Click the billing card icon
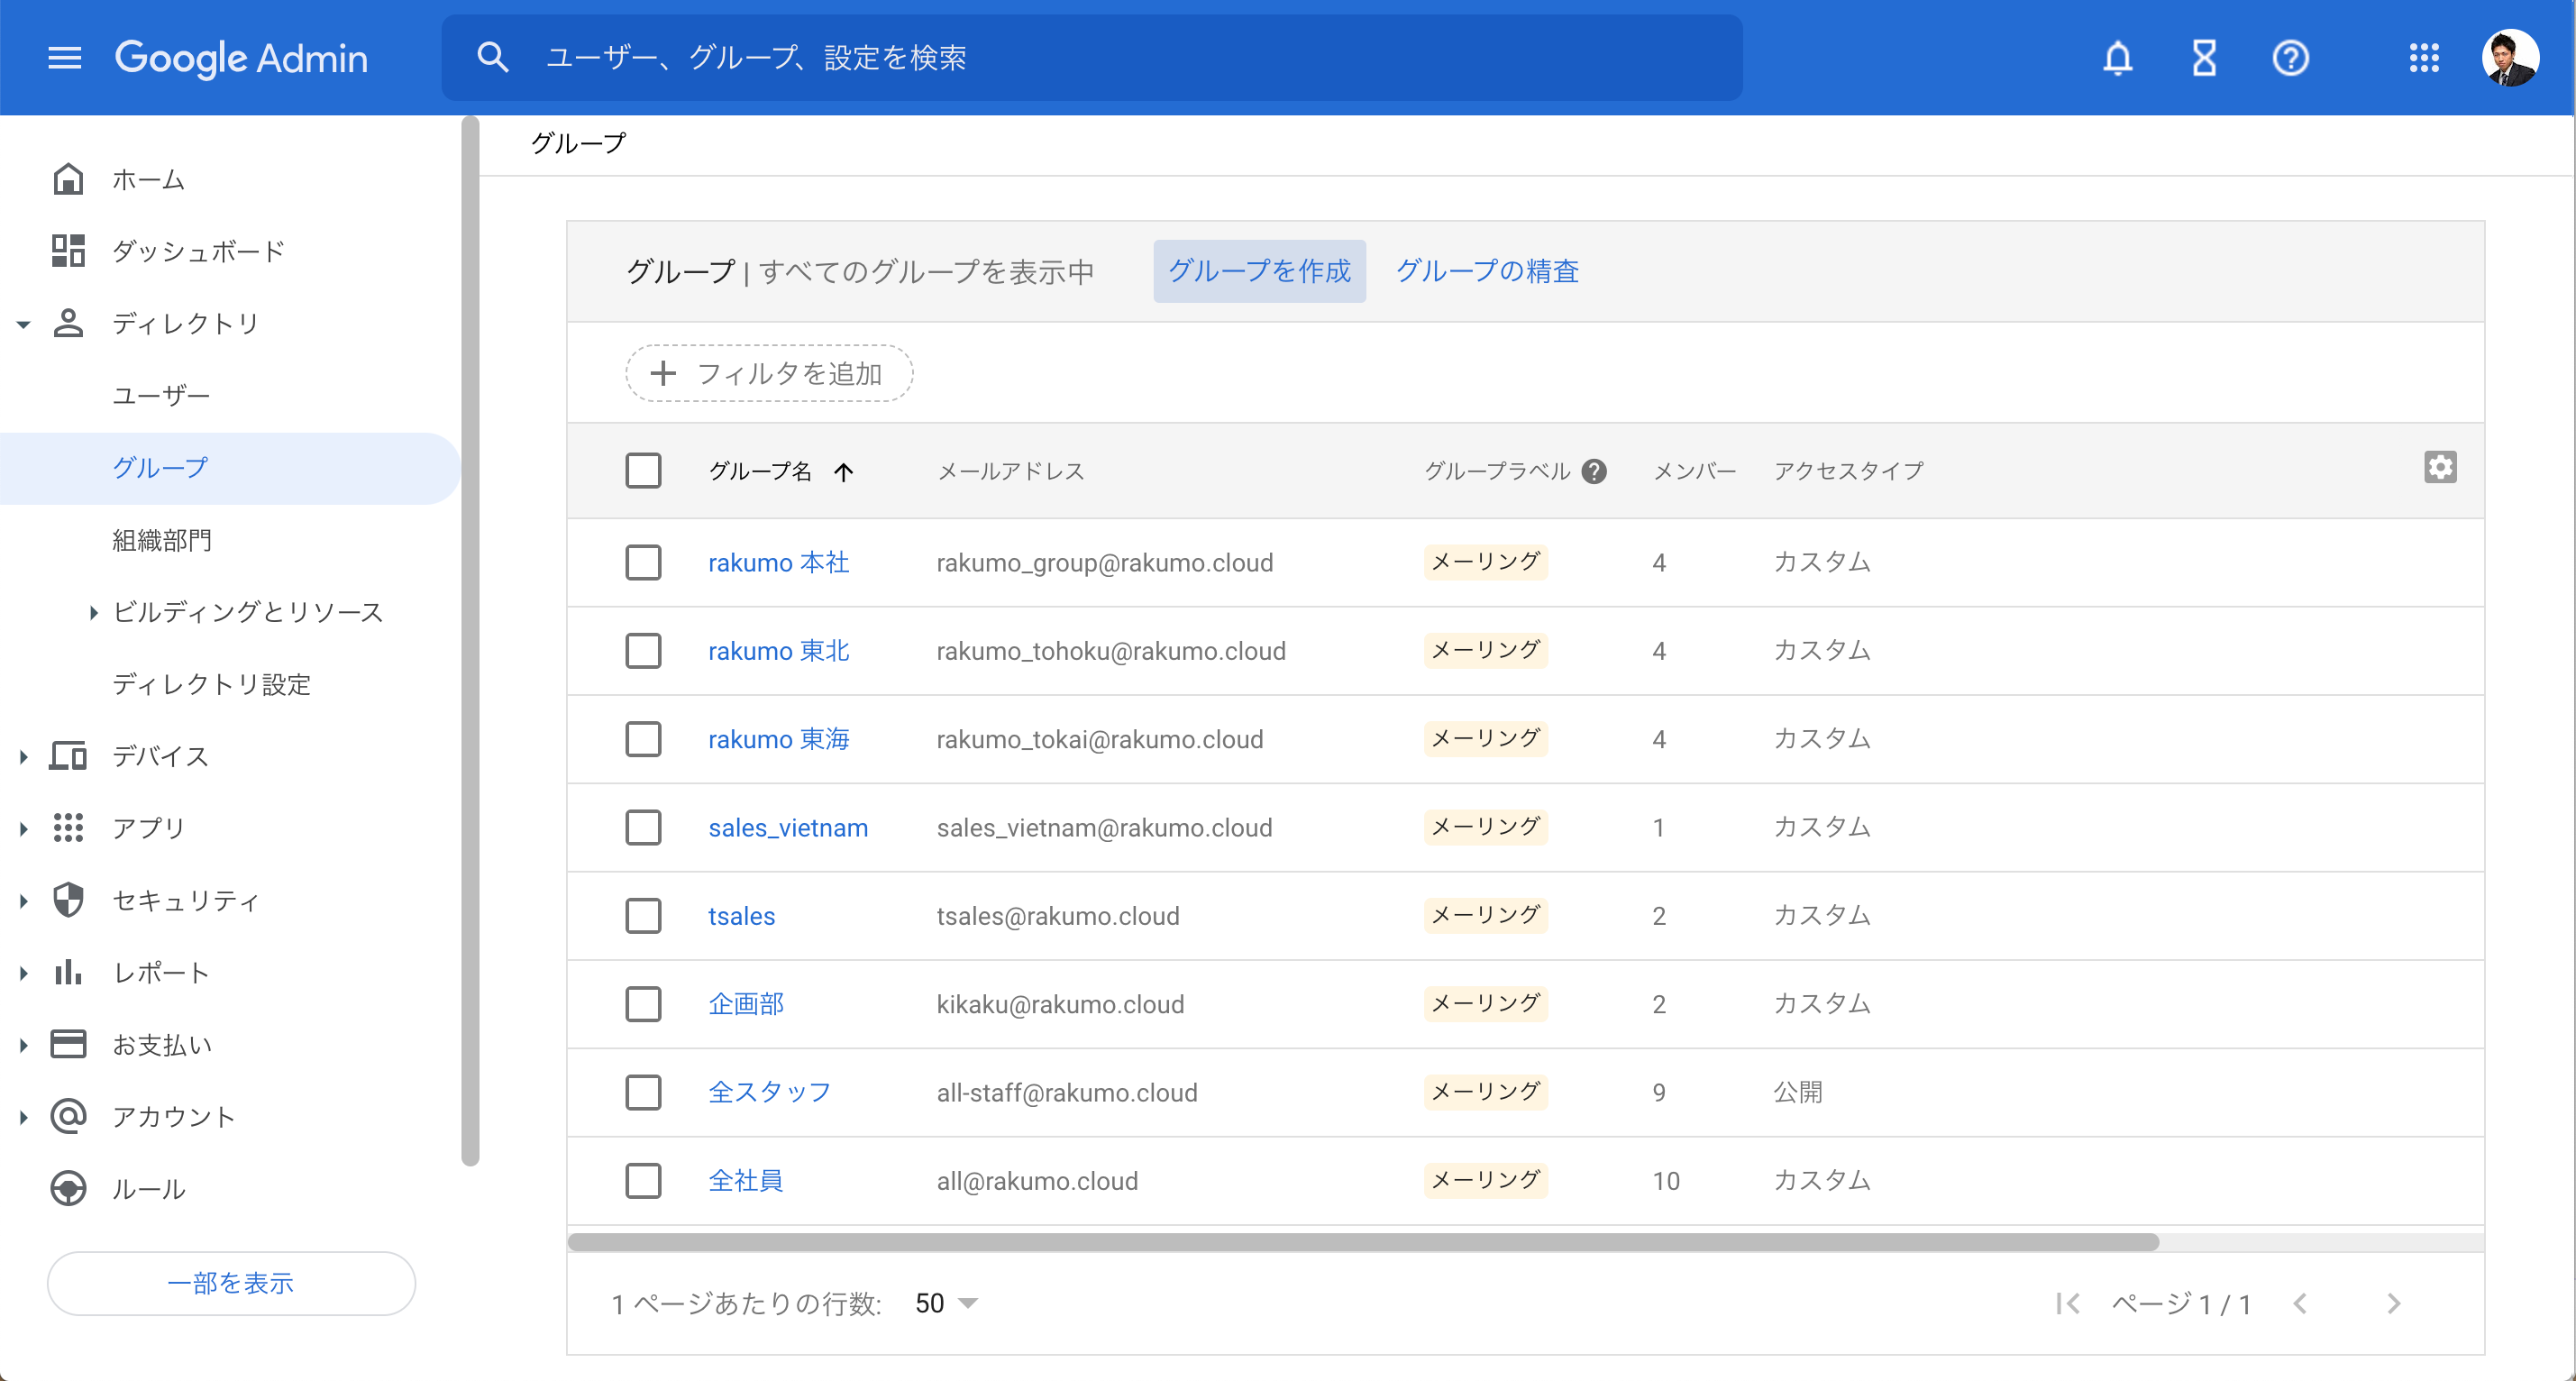This screenshot has height=1381, width=2576. pyautogui.click(x=68, y=1044)
